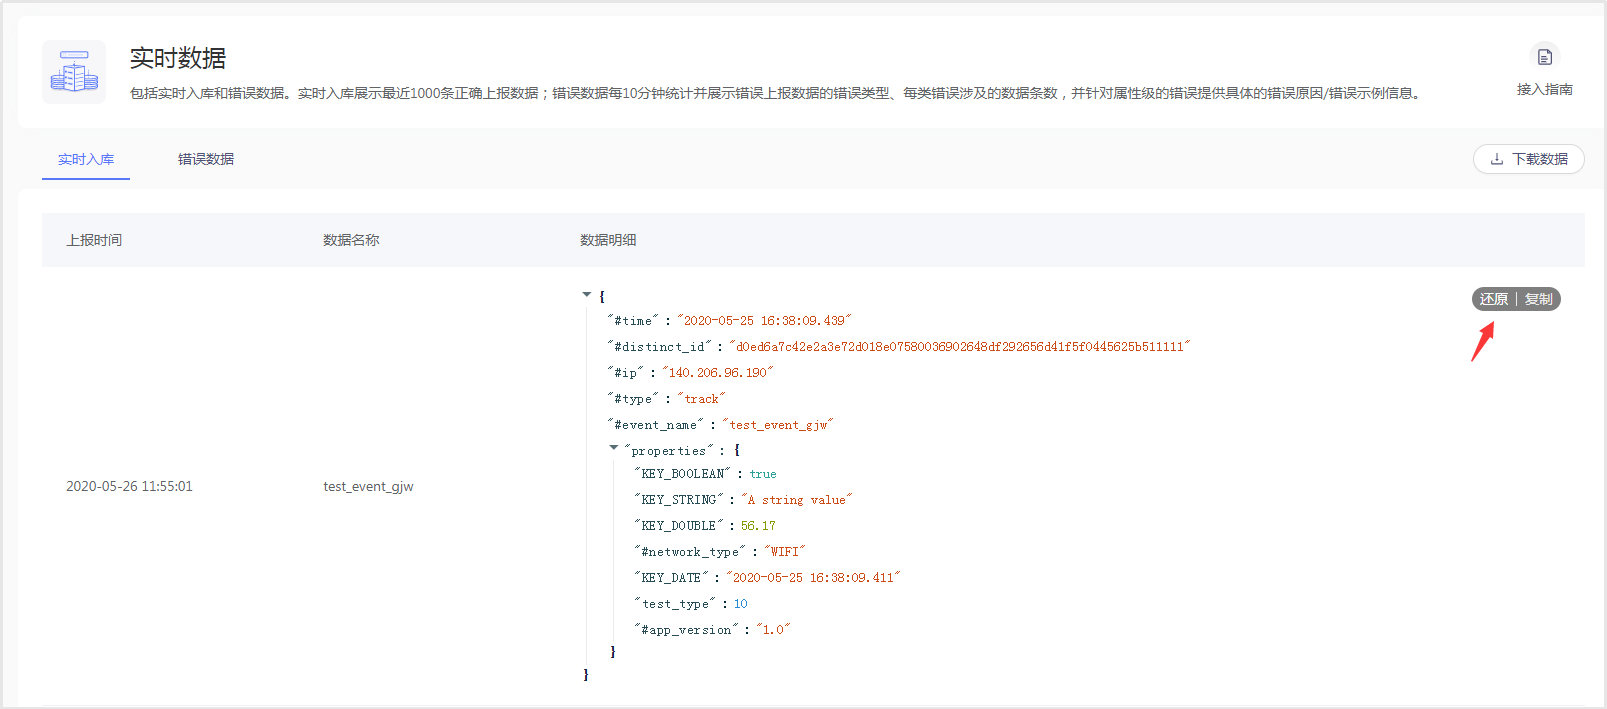The height and width of the screenshot is (709, 1607).
Task: Click the KEY_STRING value "A string value"
Action: point(797,500)
